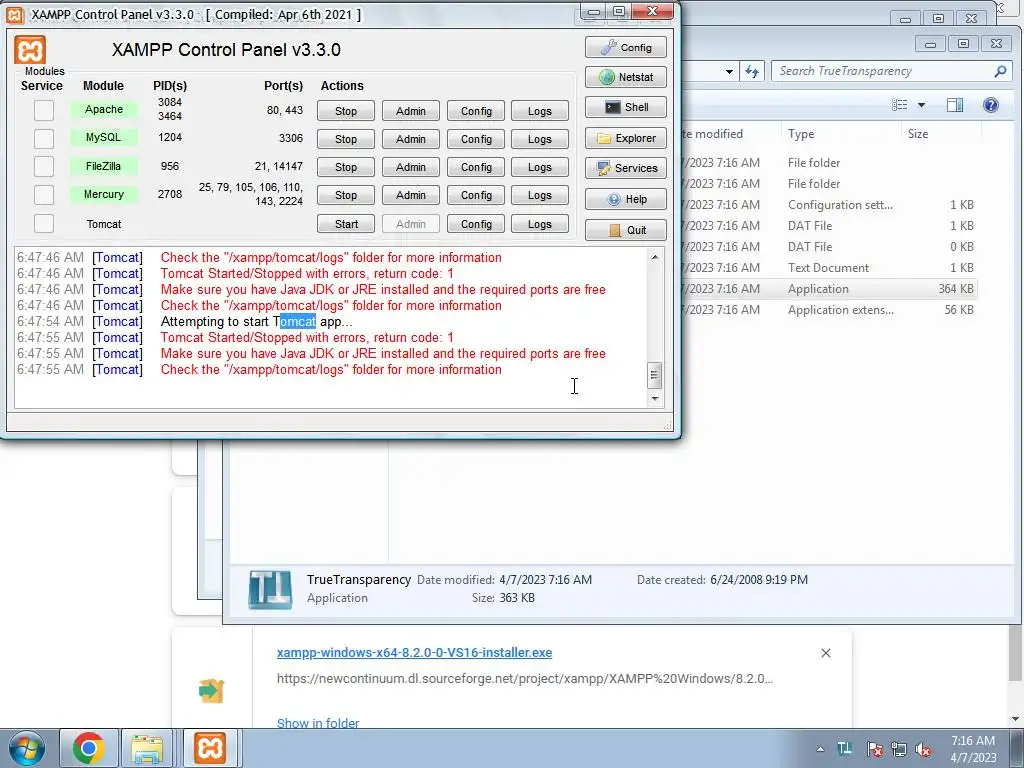Show hidden tray icons arrow
Screen dimensions: 1024x768
[x=820, y=749]
